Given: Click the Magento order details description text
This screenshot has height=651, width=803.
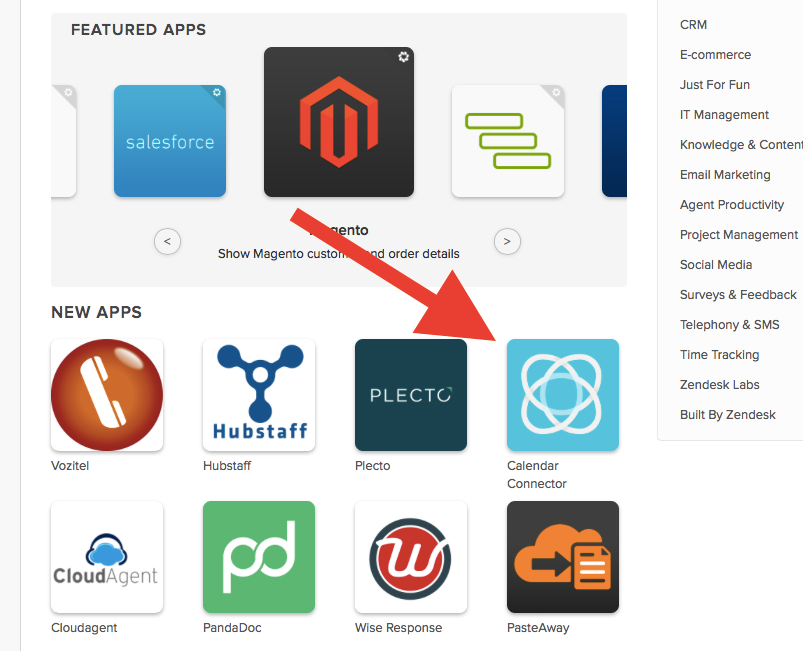Looking at the screenshot, I should [339, 254].
